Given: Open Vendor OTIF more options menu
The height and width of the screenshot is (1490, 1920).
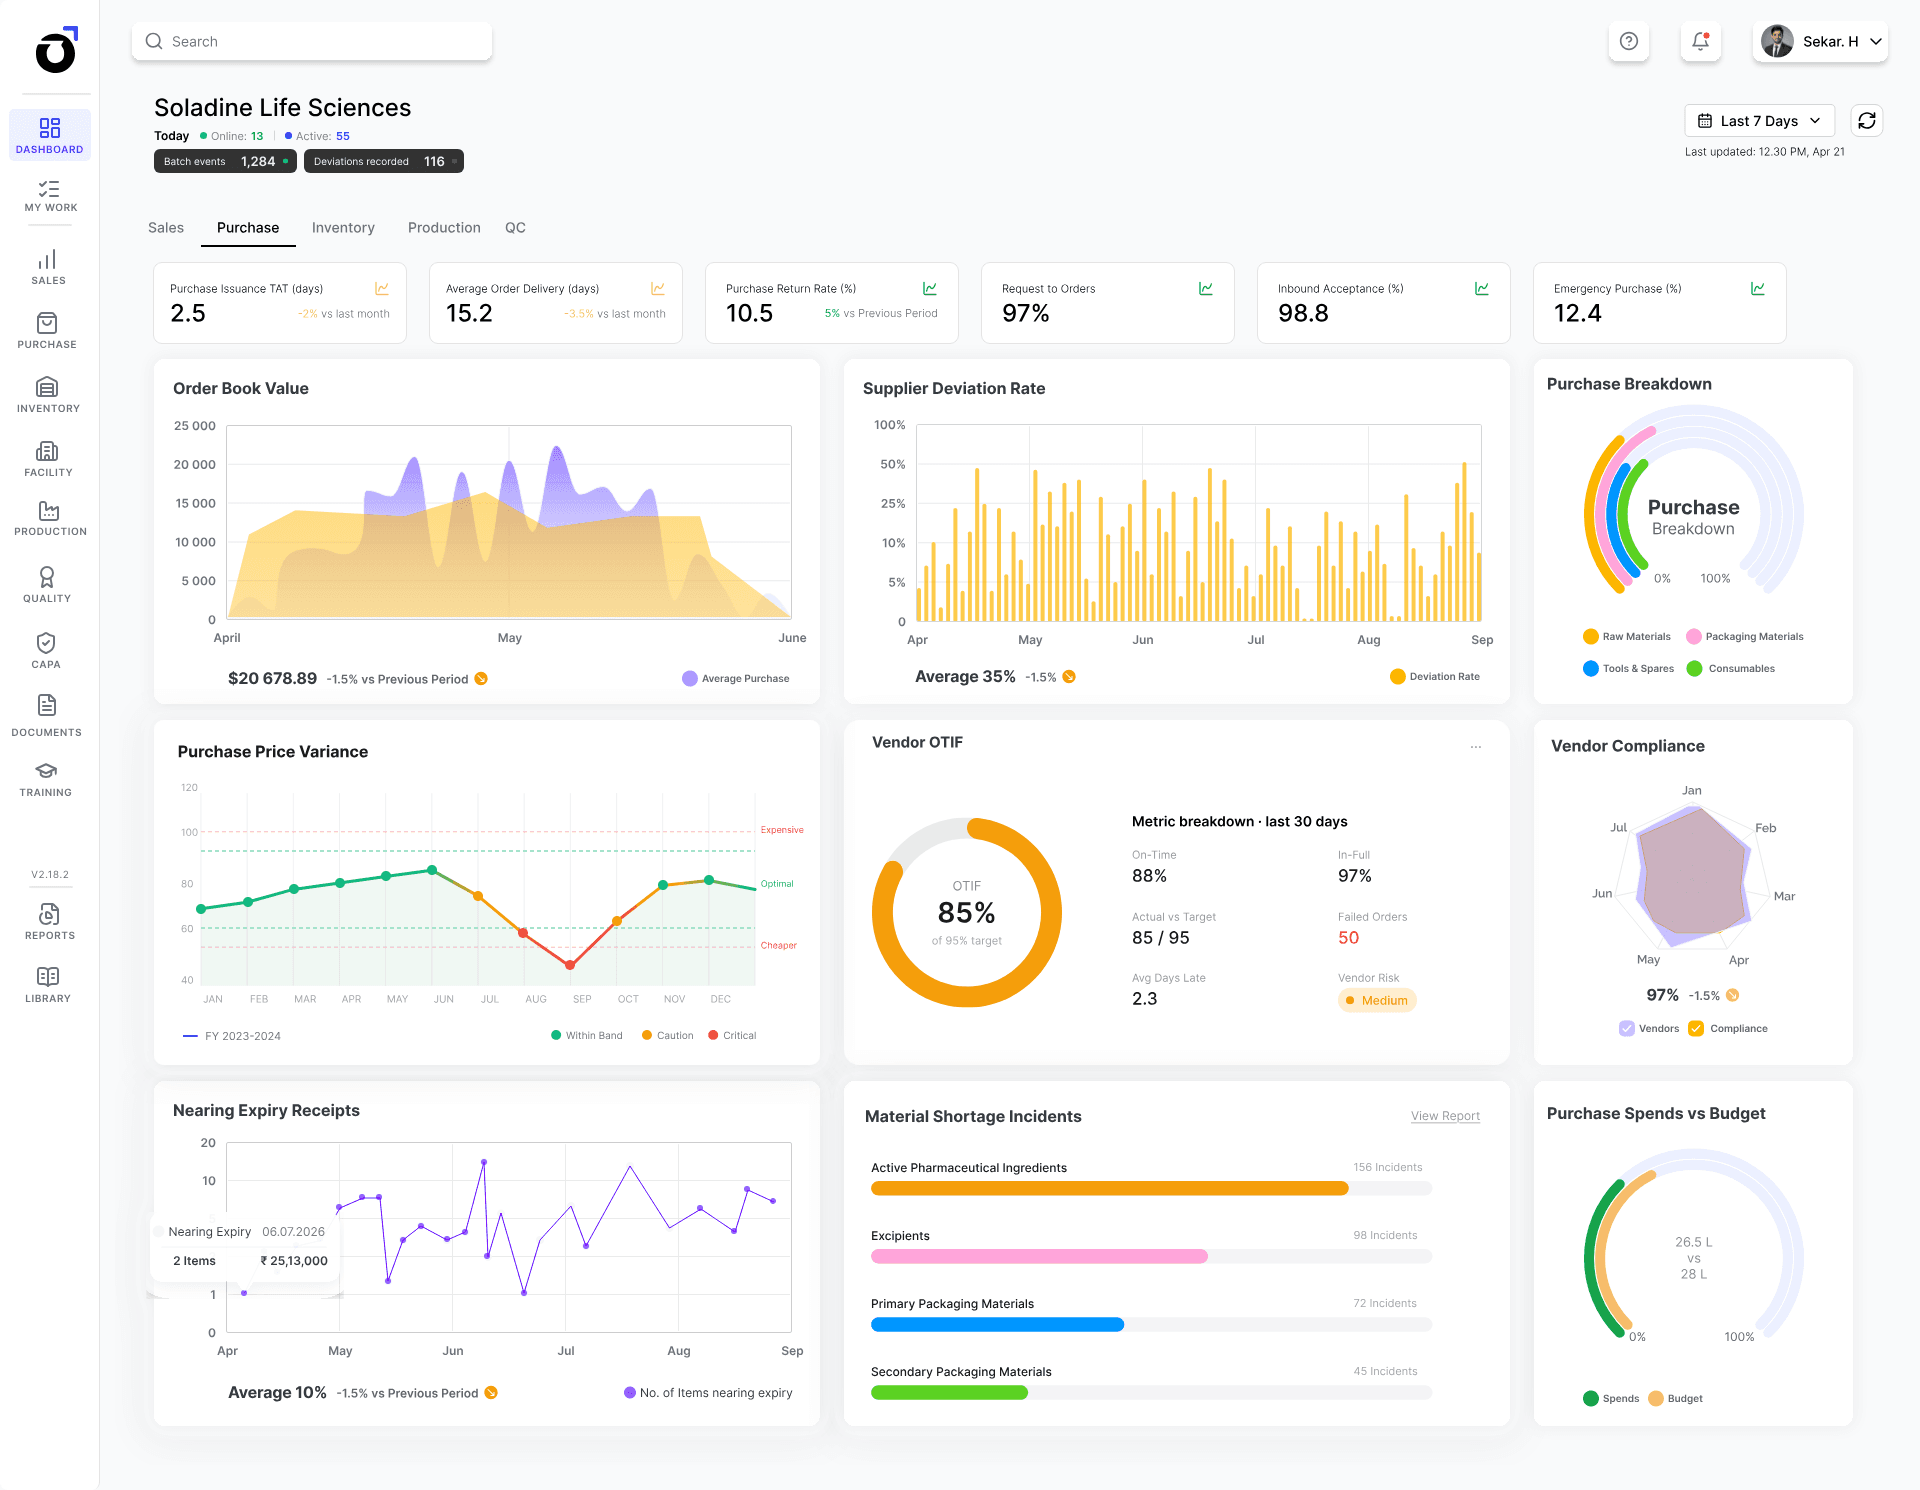Looking at the screenshot, I should pos(1476,747).
